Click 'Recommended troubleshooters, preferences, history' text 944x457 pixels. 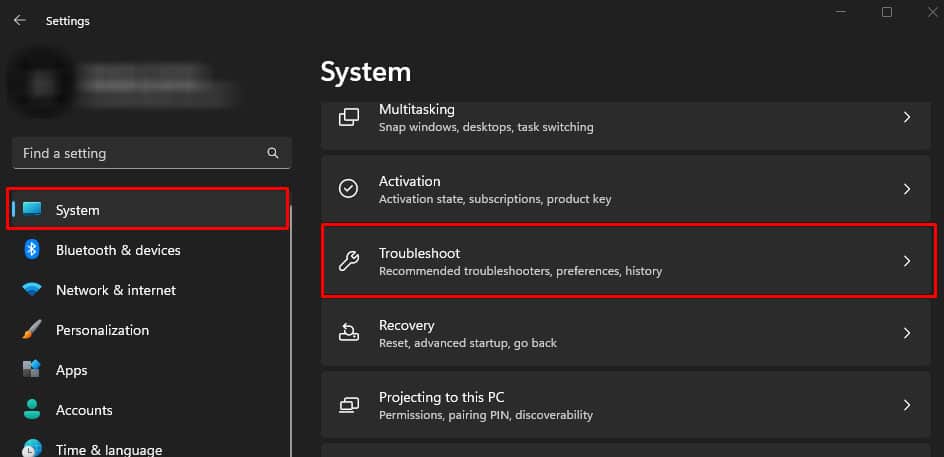pos(520,272)
